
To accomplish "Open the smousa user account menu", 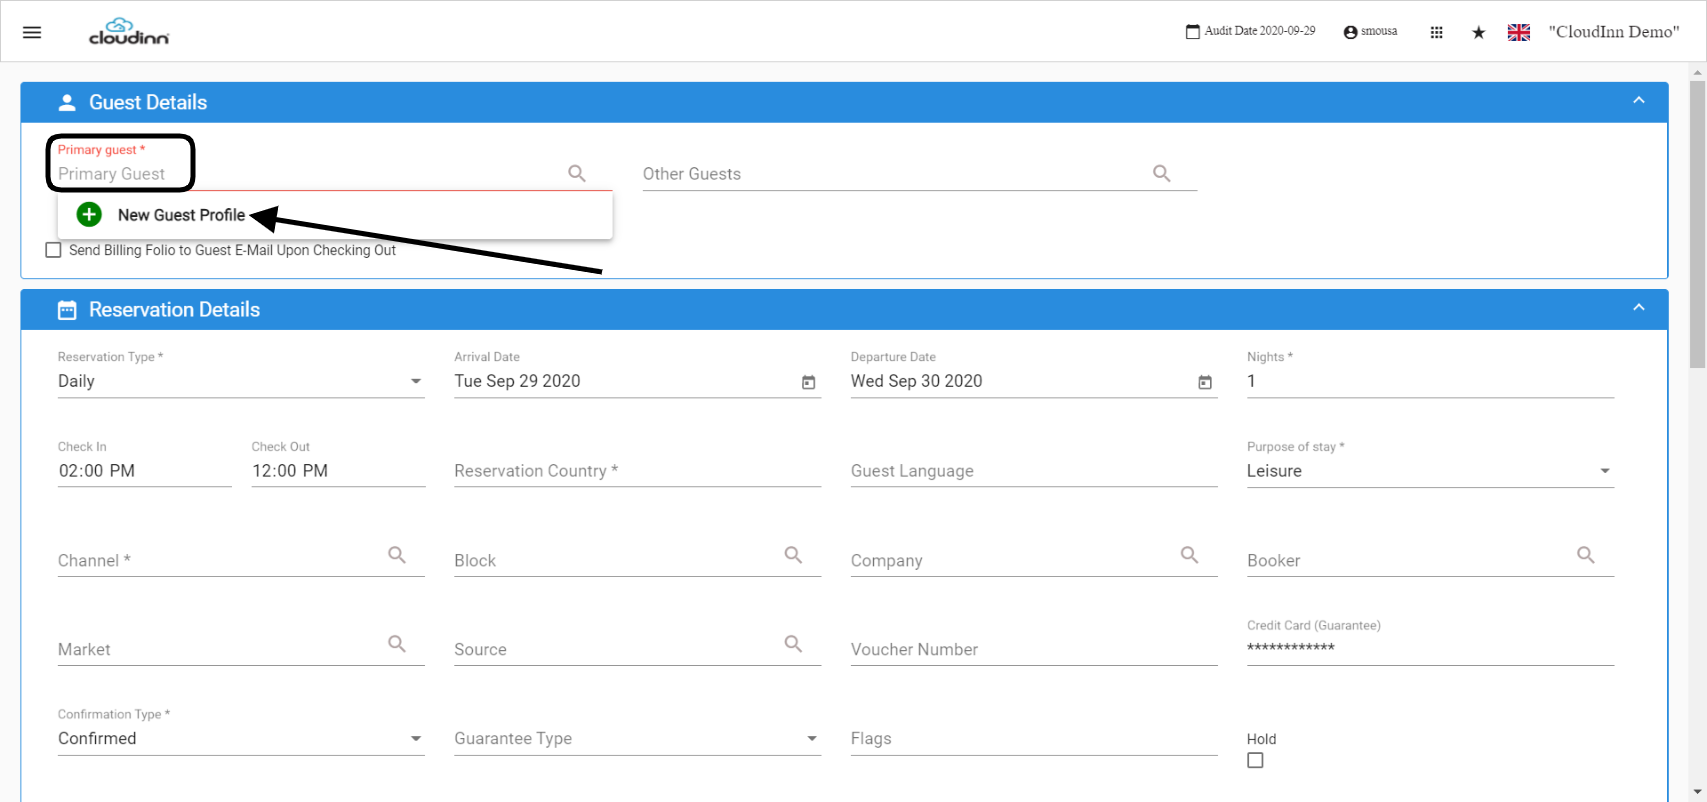I will click(x=1370, y=32).
